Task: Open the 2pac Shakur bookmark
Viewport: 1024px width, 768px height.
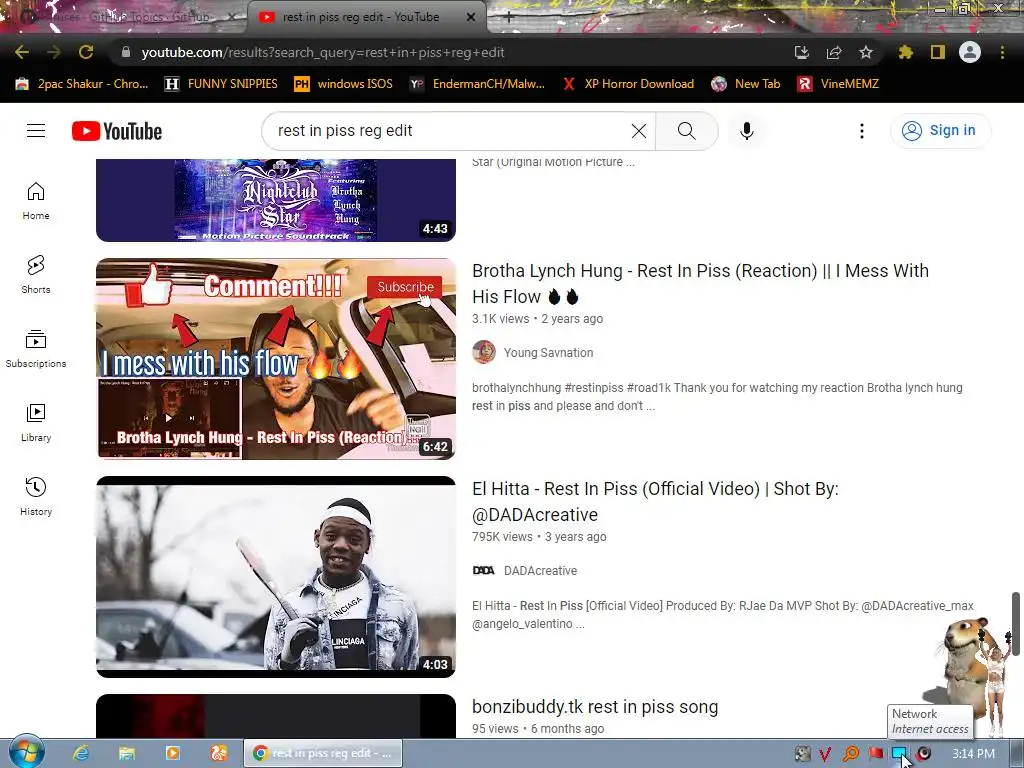Action: tap(82, 84)
